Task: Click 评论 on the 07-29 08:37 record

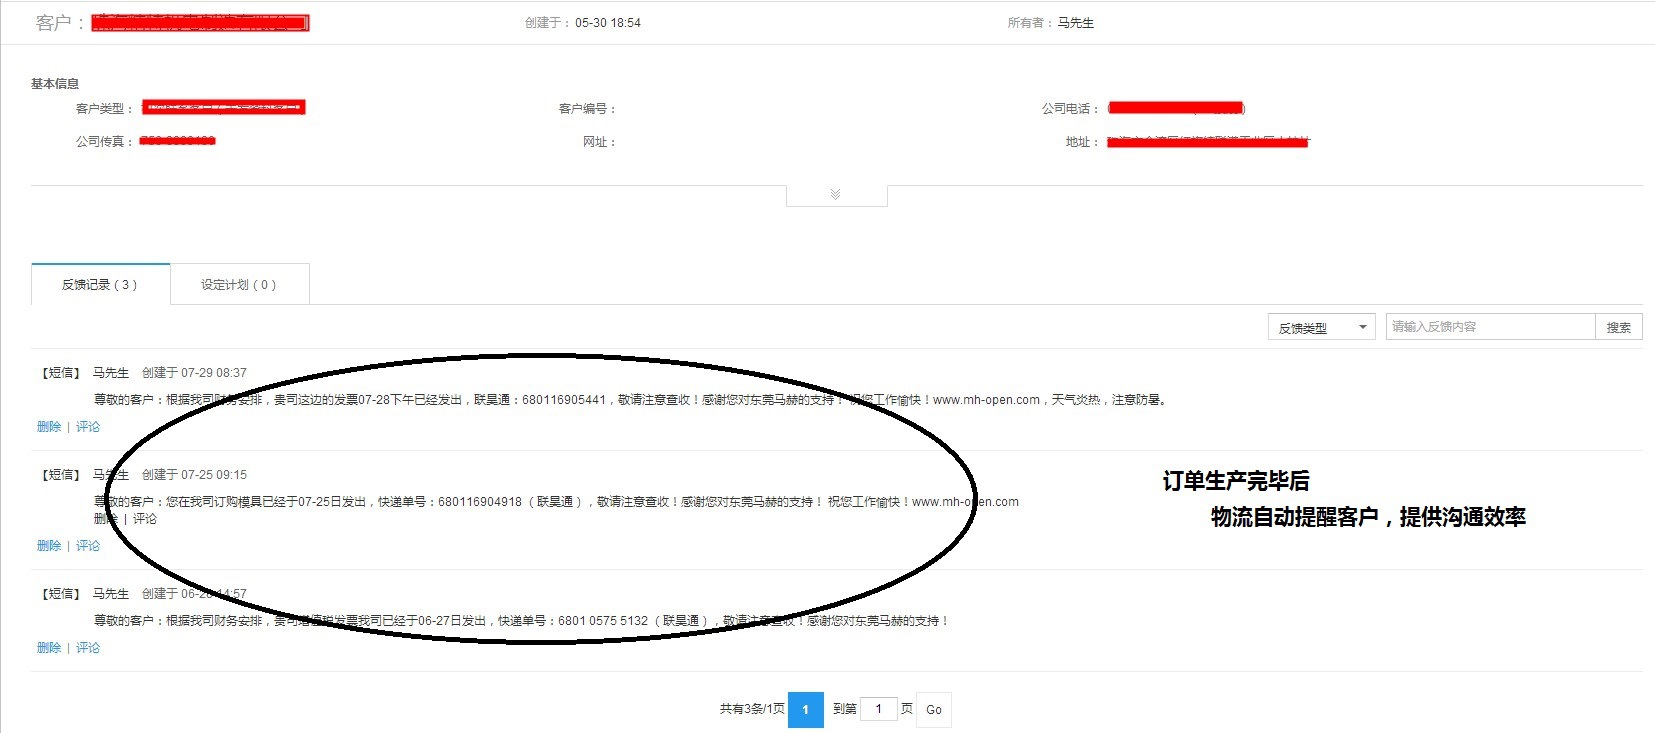Action: click(x=88, y=427)
